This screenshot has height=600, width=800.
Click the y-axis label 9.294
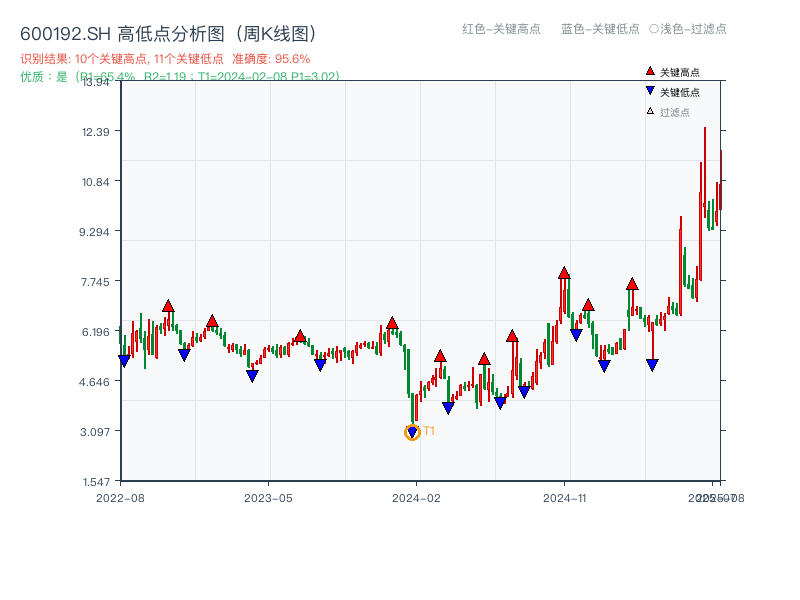(x=94, y=232)
